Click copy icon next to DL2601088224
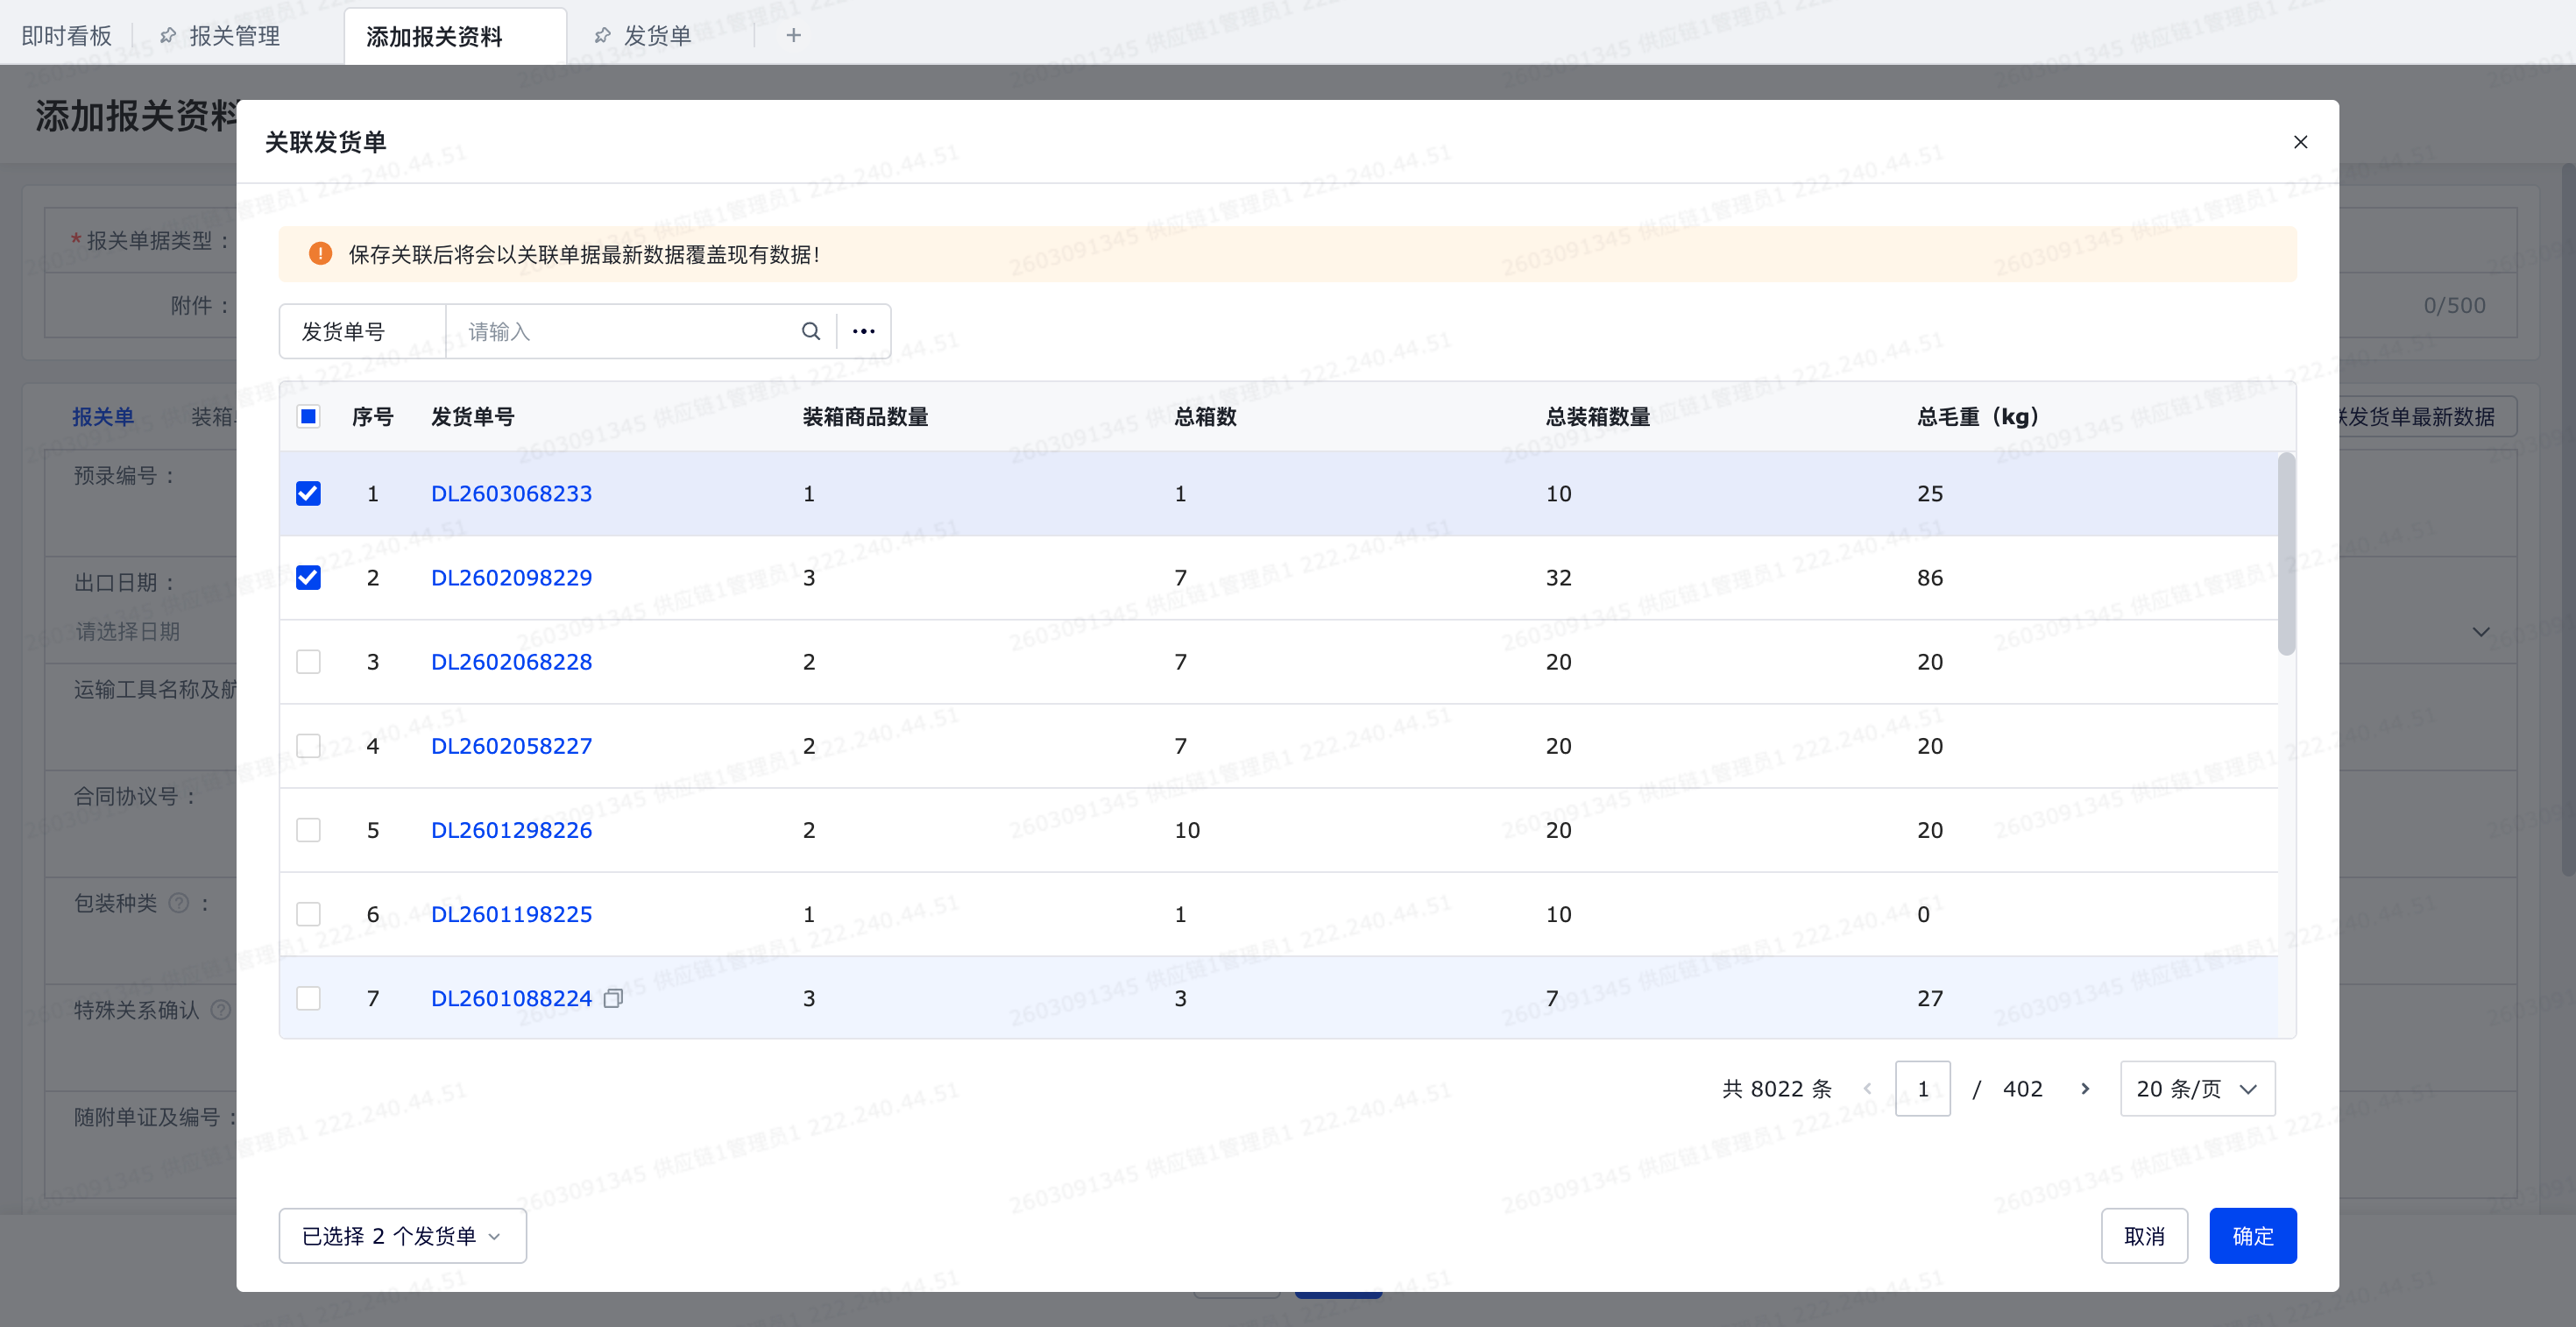The image size is (2576, 1327). click(613, 998)
